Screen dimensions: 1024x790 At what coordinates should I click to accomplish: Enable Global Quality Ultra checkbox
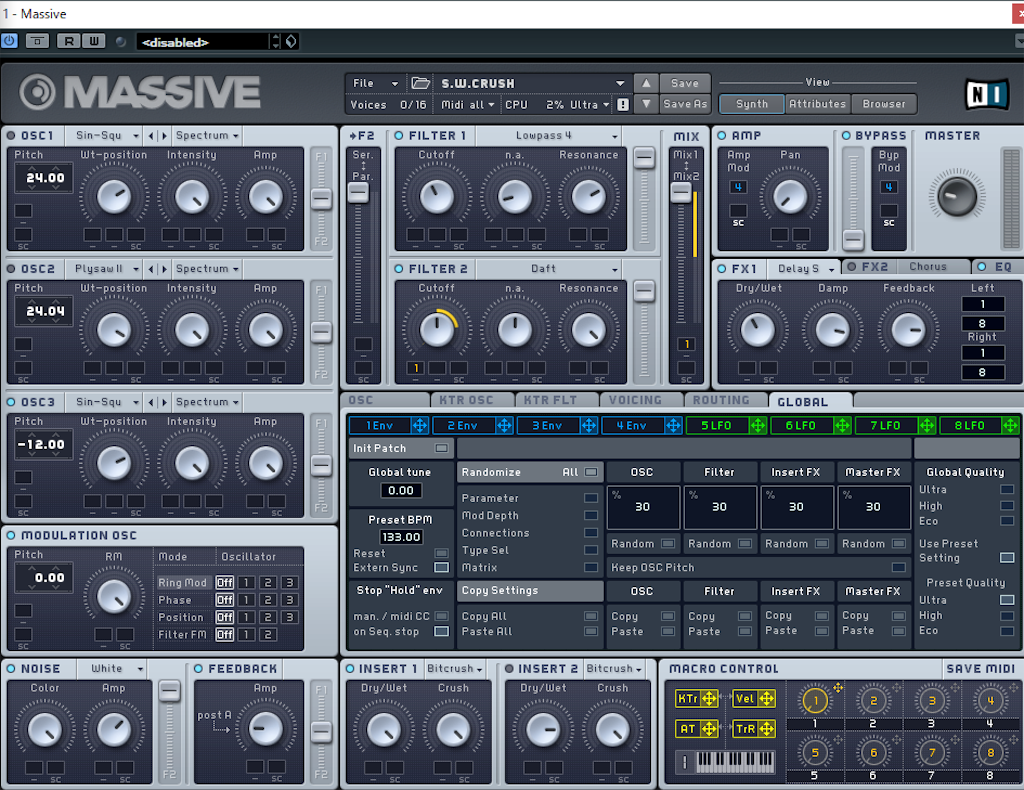[1007, 490]
